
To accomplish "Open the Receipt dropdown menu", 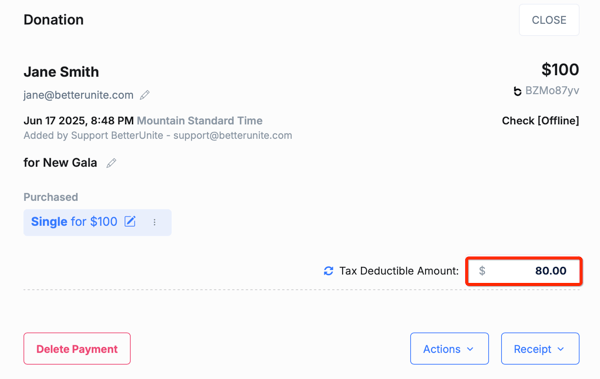I will pyautogui.click(x=540, y=348).
